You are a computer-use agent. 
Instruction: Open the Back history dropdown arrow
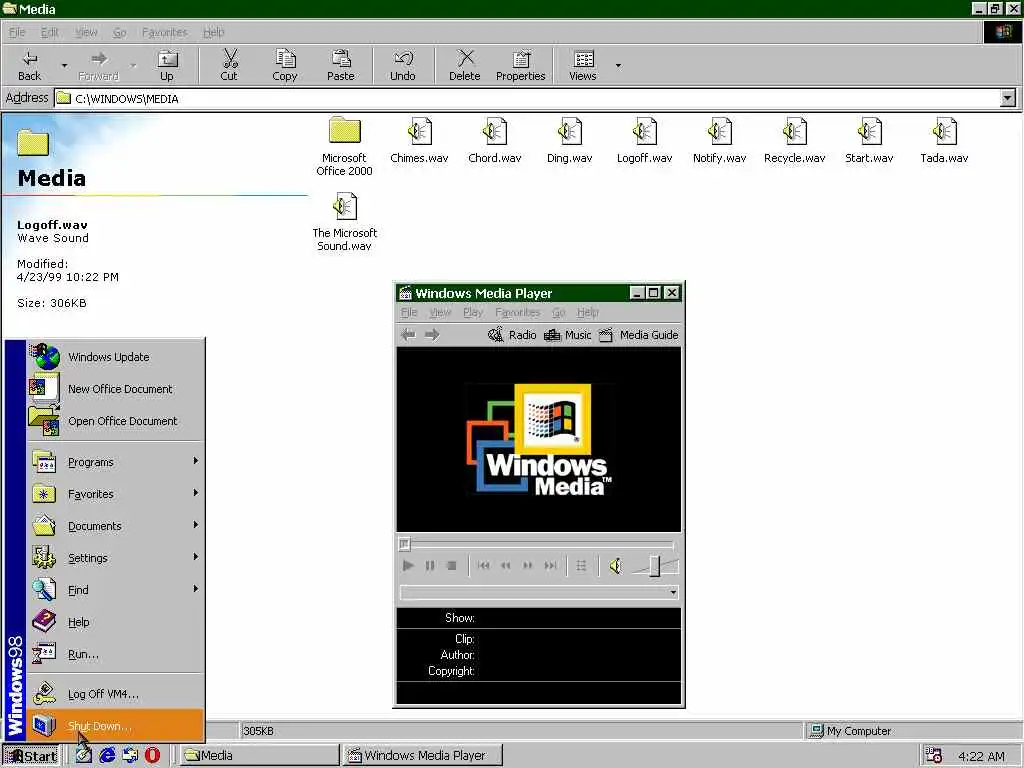[64, 65]
